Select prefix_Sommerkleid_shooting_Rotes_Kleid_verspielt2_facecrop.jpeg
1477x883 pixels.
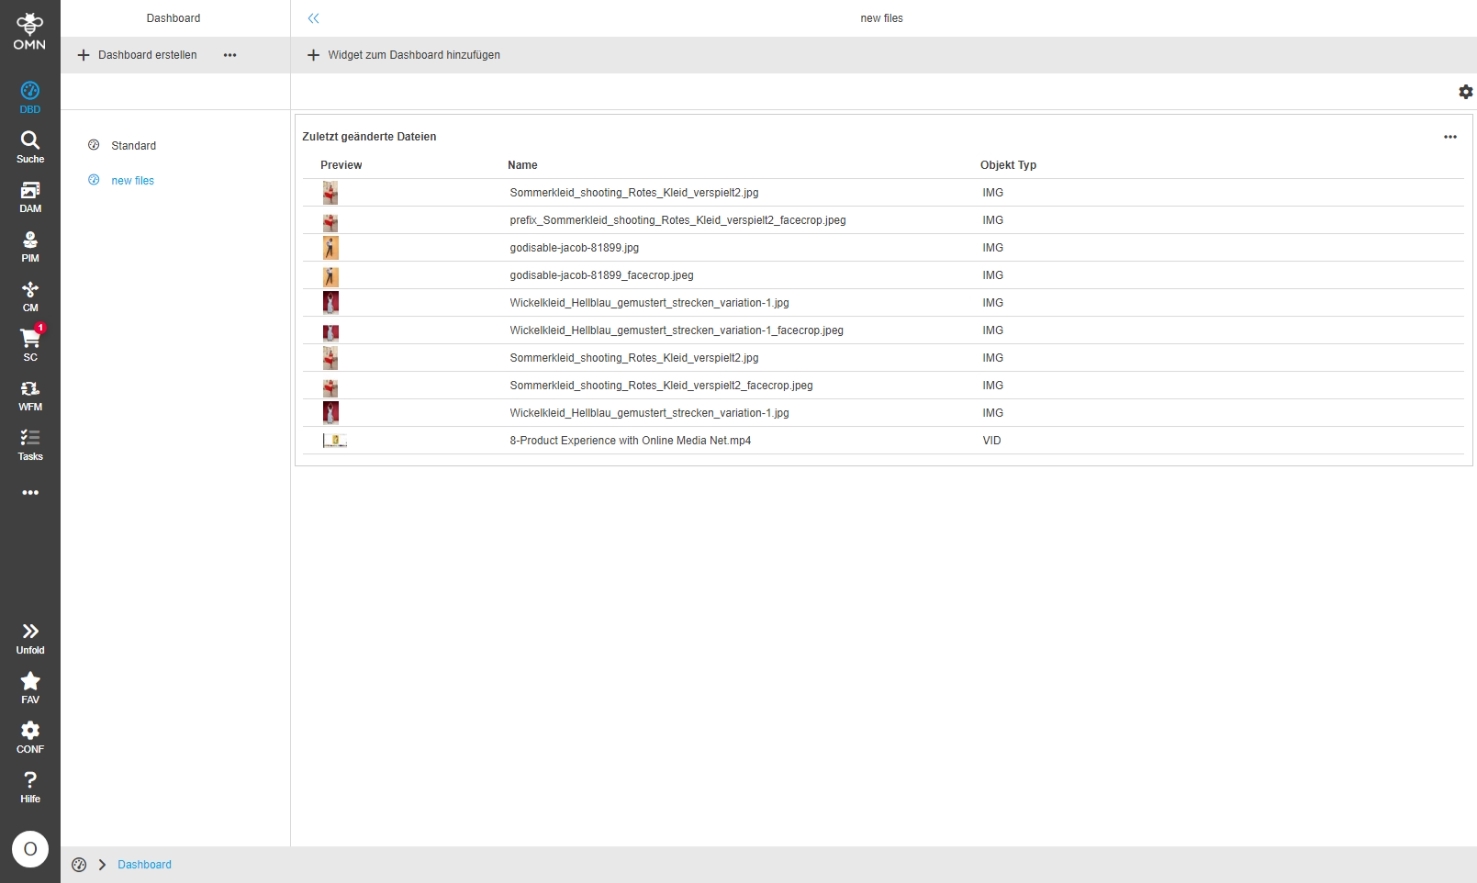[x=678, y=220]
